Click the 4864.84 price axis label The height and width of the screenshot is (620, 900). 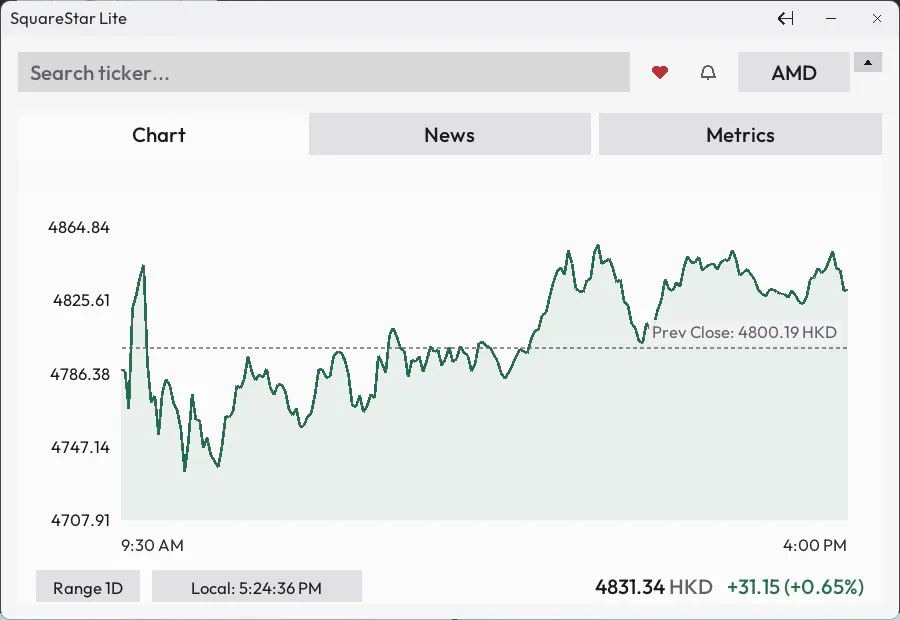pos(79,227)
